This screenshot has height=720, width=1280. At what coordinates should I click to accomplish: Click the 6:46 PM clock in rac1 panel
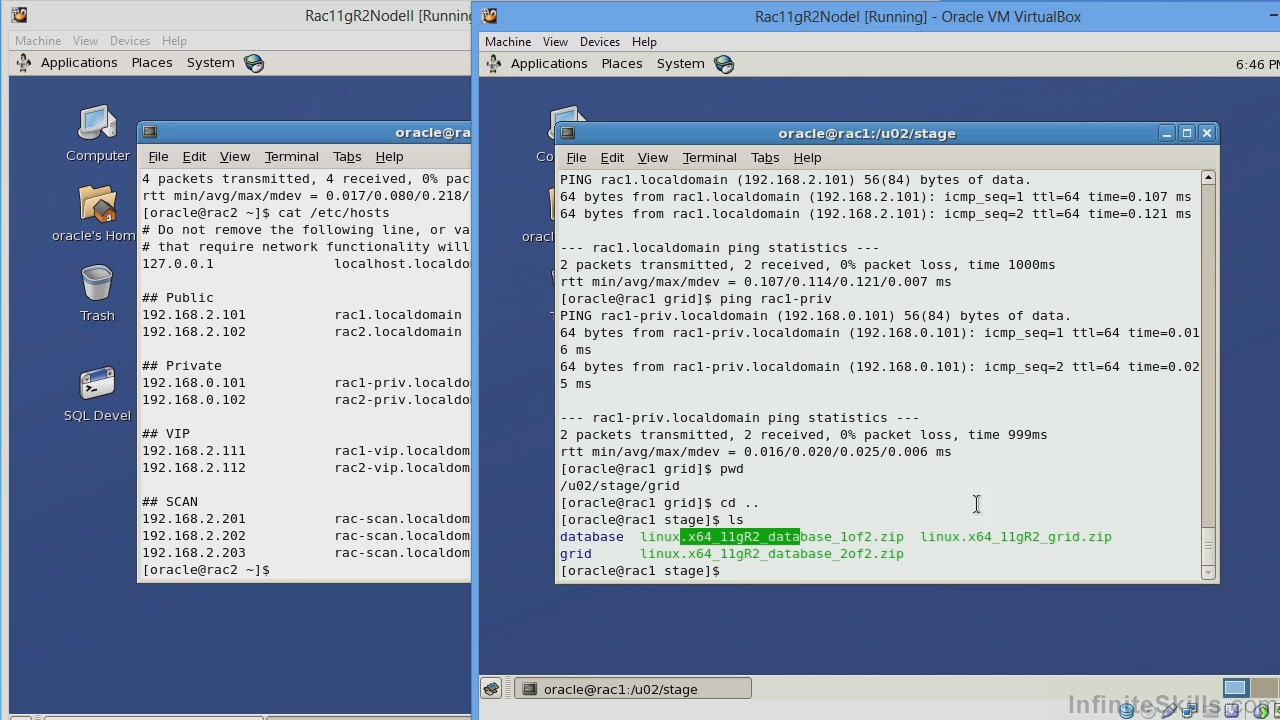pos(1257,64)
